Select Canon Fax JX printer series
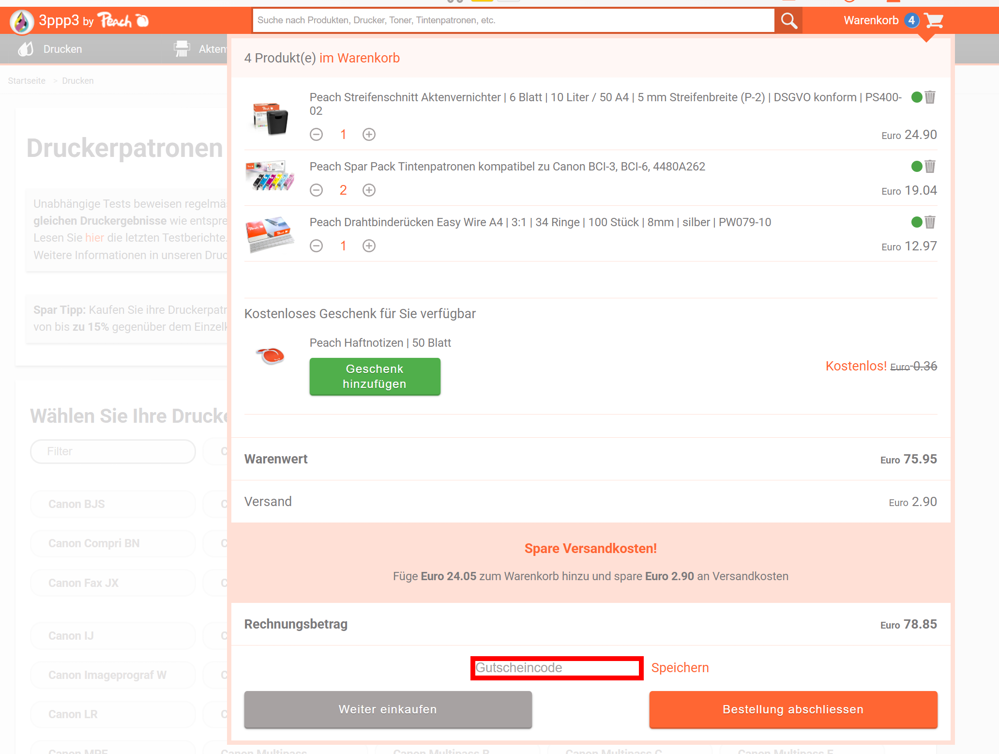999x754 pixels. pyautogui.click(x=113, y=583)
